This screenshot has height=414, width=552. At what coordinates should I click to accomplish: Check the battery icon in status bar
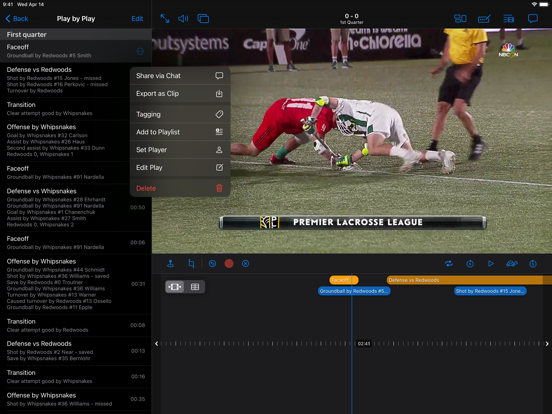544,4
